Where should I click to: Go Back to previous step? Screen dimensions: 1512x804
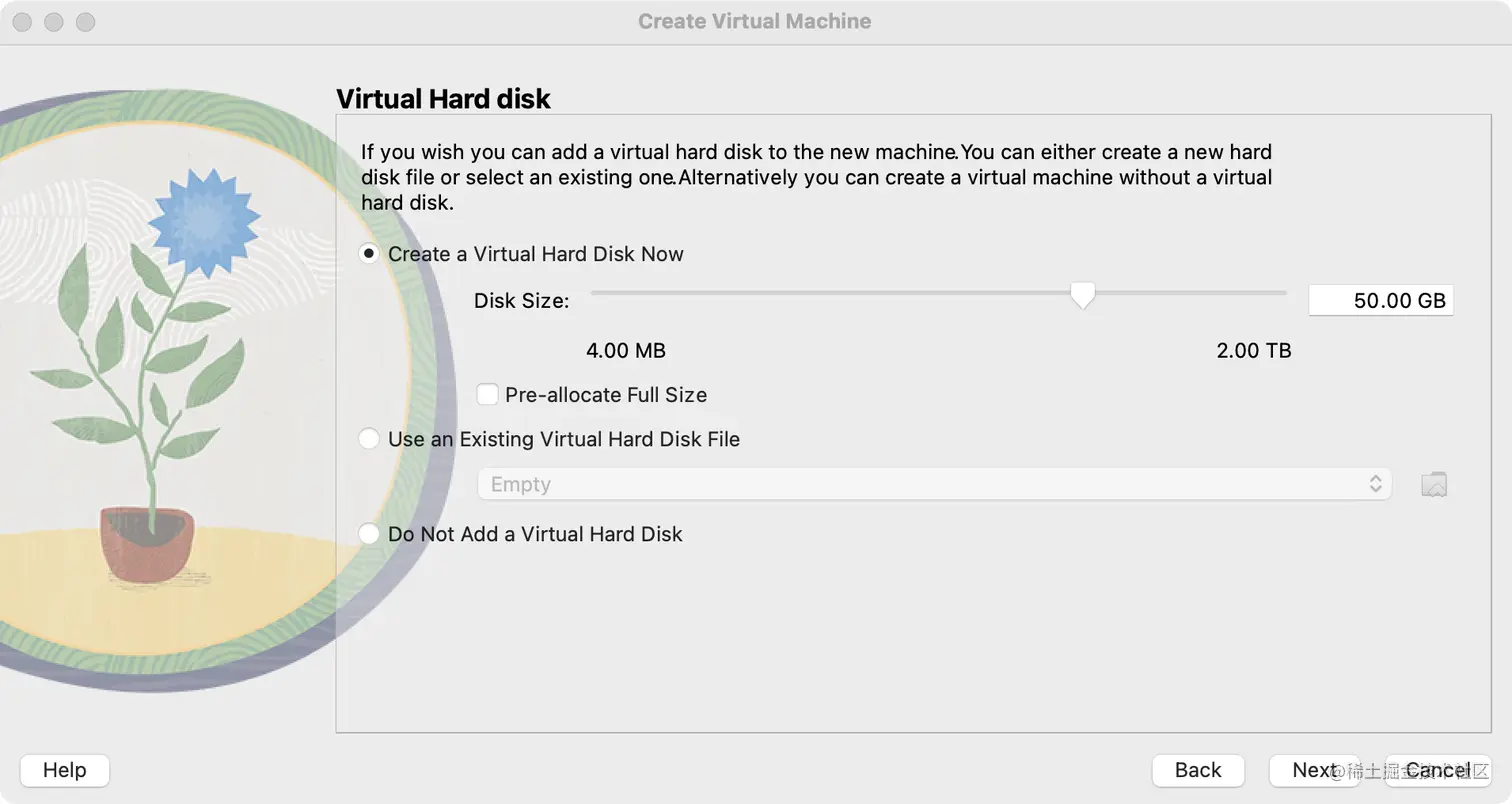[x=1198, y=770]
